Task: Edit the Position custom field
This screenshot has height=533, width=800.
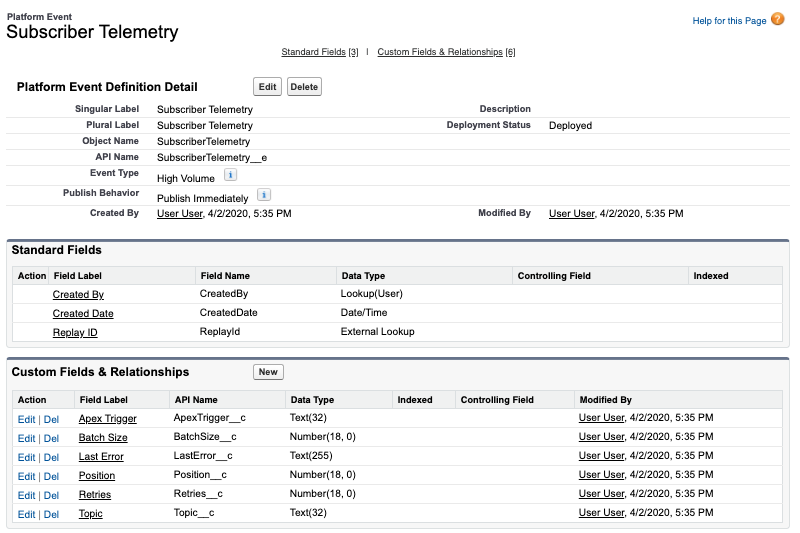Action: pyautogui.click(x=26, y=476)
